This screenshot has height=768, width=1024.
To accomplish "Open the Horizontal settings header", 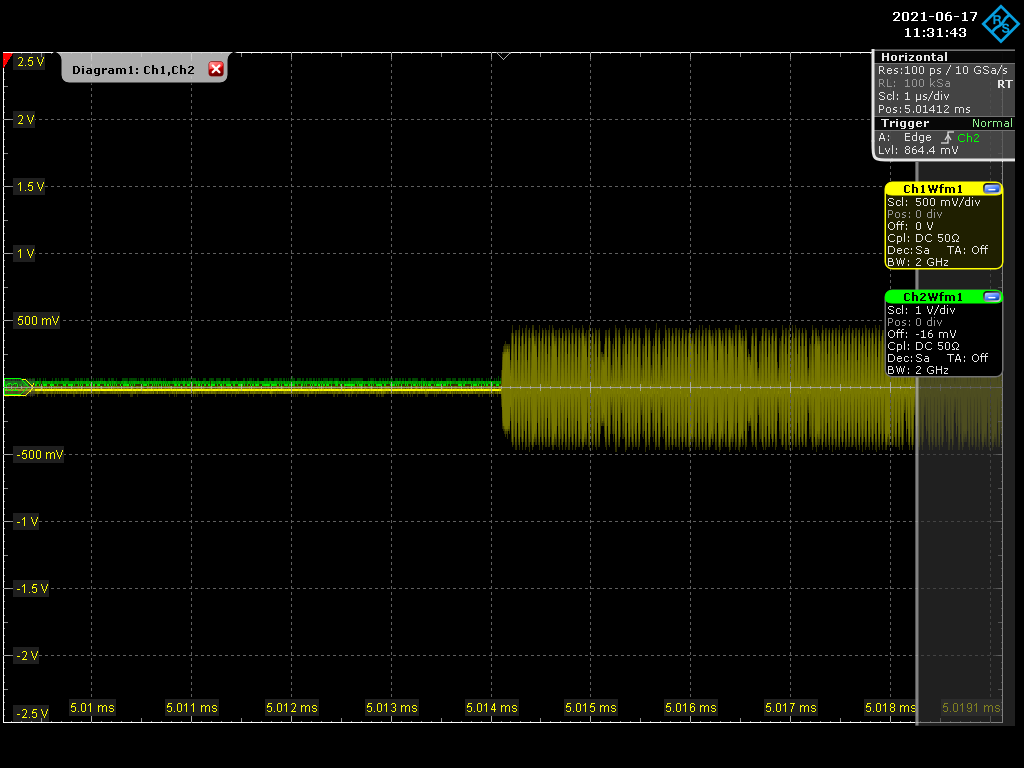I will 914,57.
